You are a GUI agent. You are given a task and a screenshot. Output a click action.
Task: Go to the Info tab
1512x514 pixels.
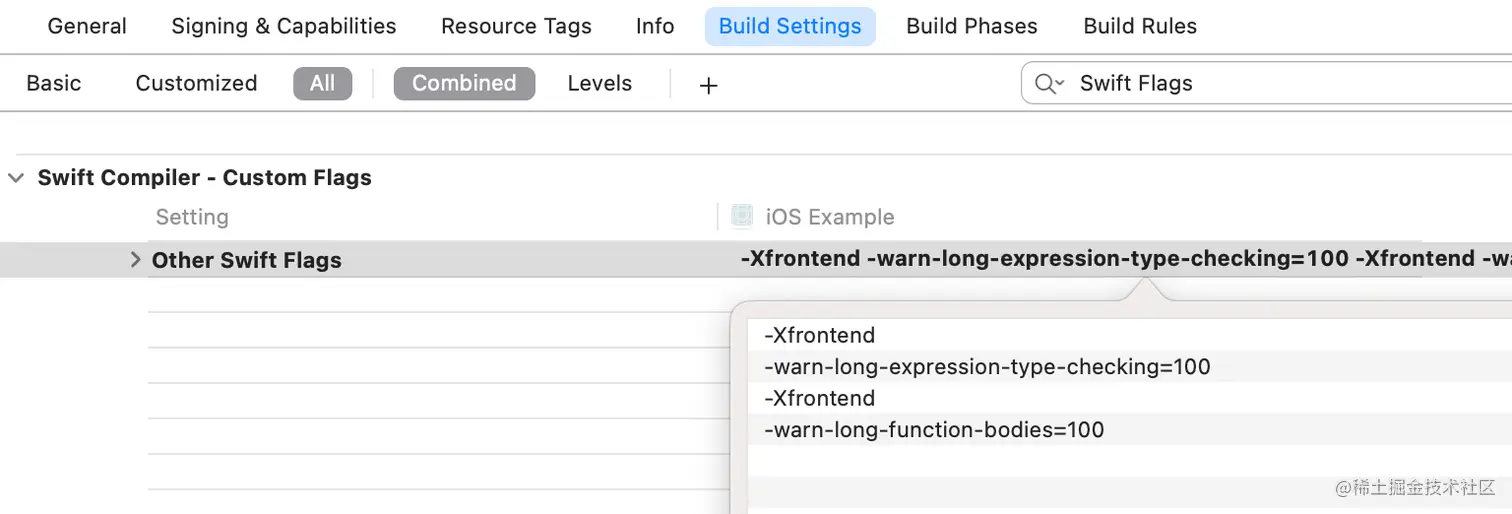coord(655,26)
